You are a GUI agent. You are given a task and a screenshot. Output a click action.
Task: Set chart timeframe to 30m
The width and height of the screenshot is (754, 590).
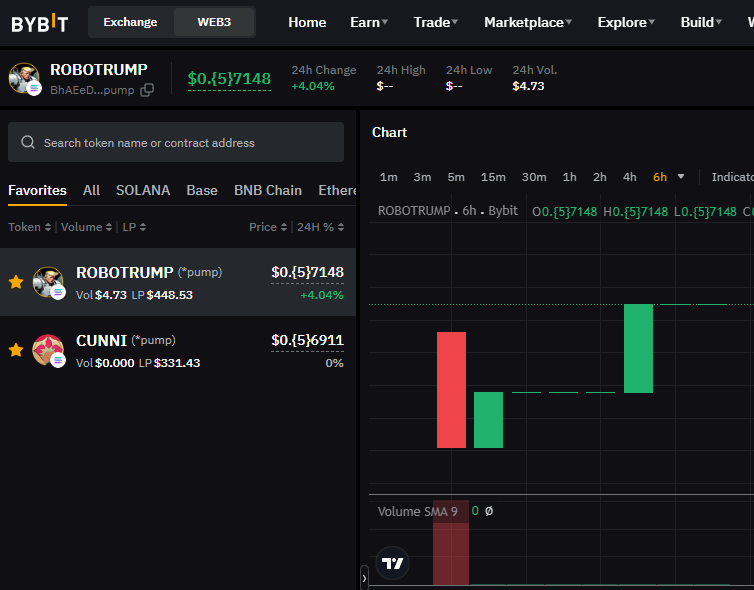(x=534, y=177)
